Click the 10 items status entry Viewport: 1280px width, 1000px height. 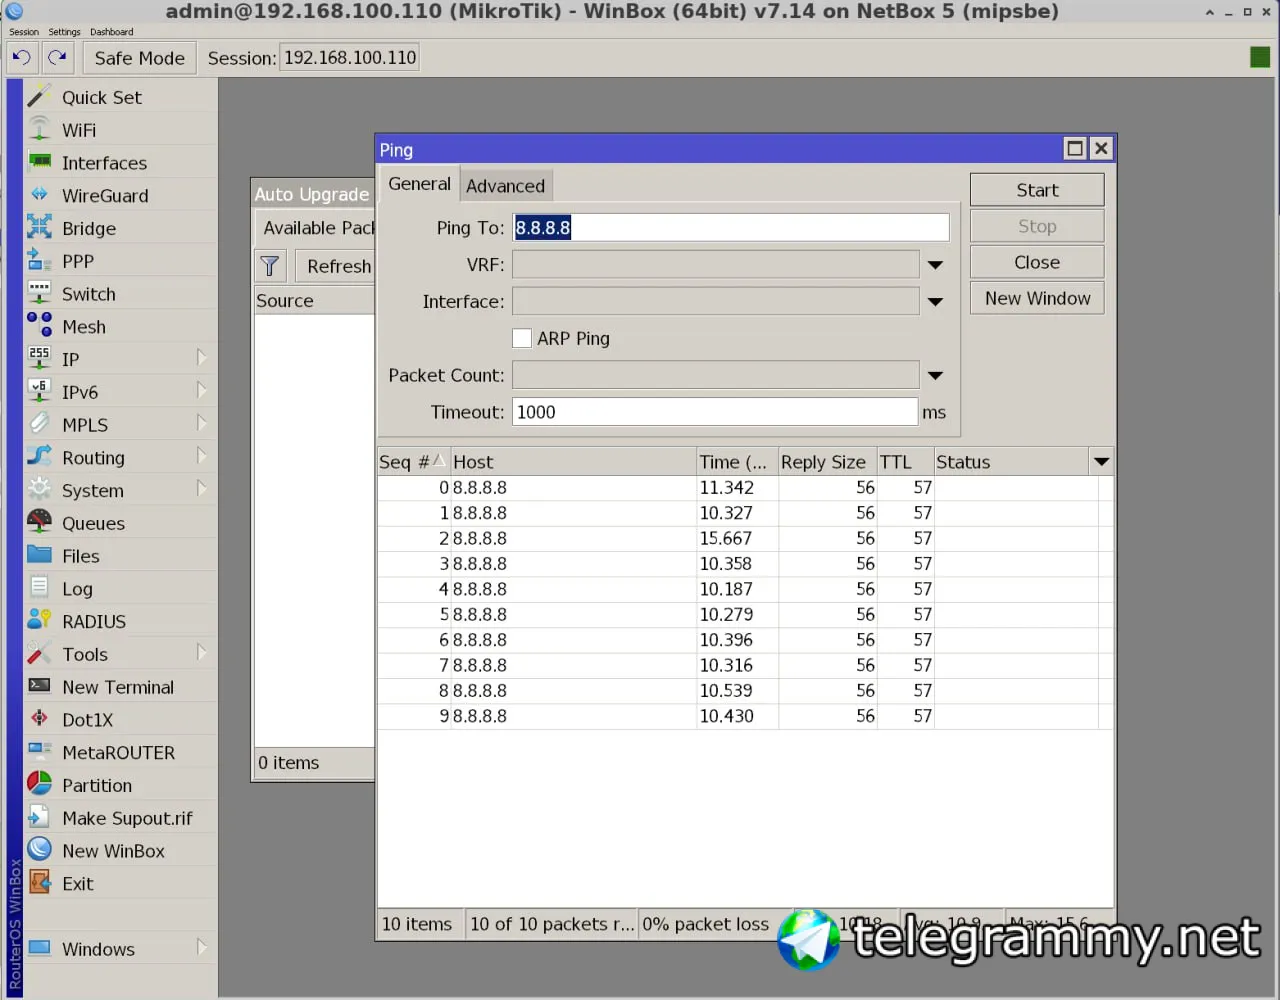point(416,924)
